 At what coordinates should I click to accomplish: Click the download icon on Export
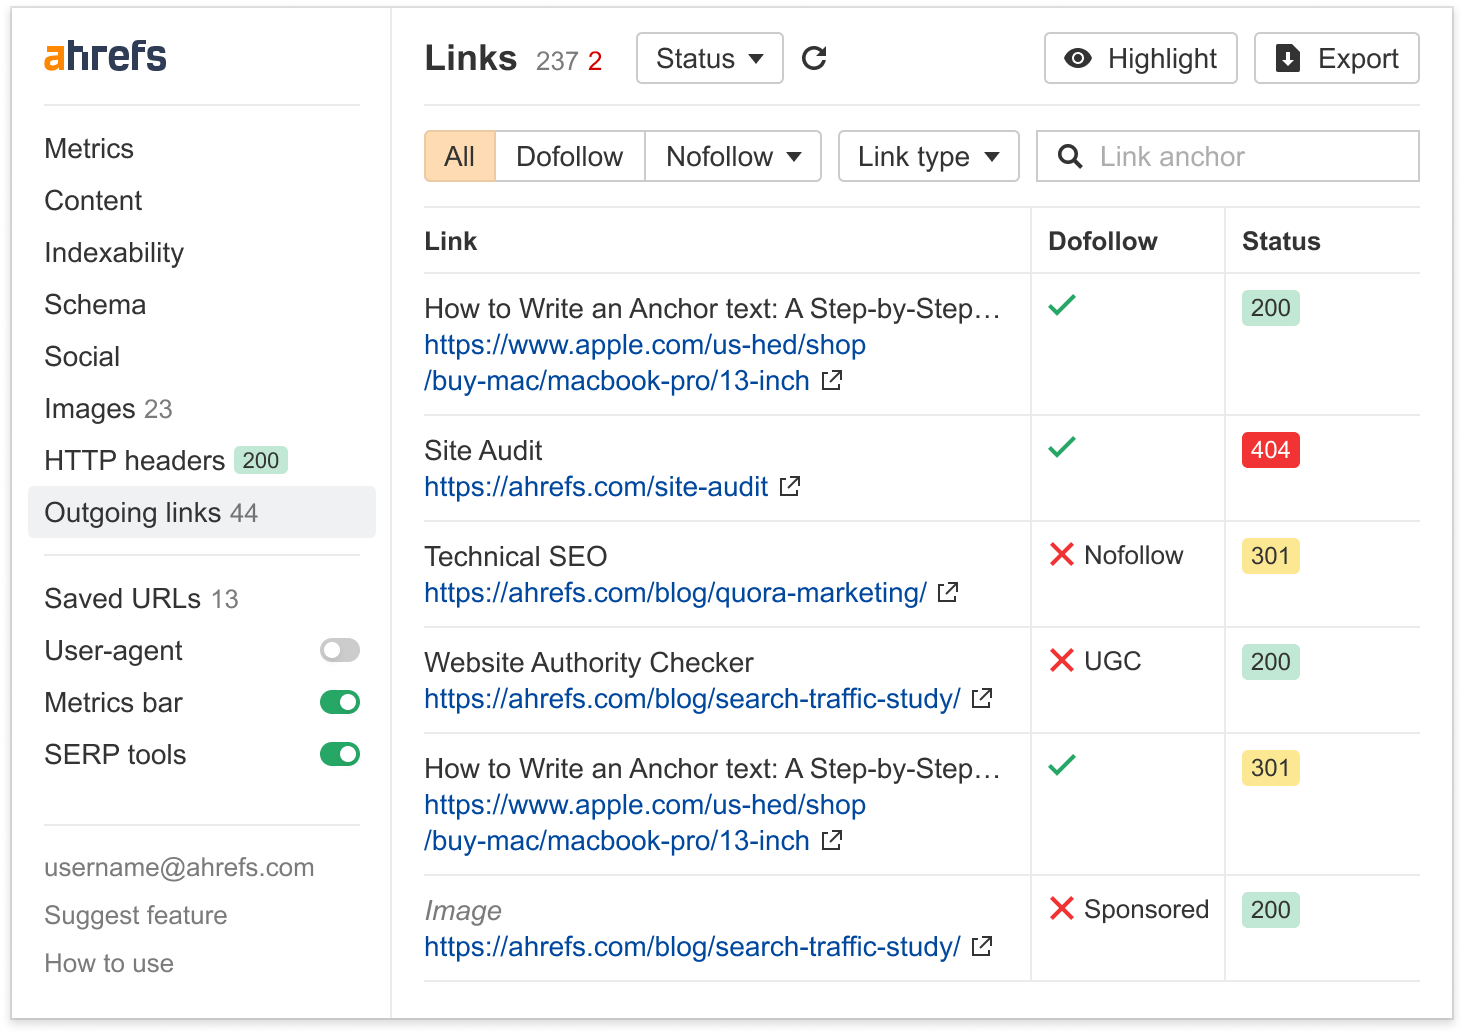coord(1289,58)
